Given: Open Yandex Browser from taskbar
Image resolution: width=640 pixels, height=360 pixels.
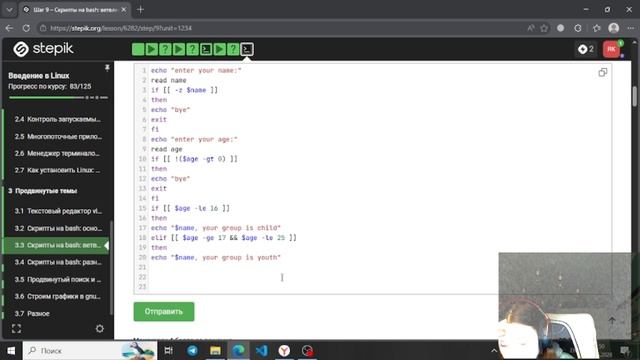Looking at the screenshot, I should tap(284, 351).
